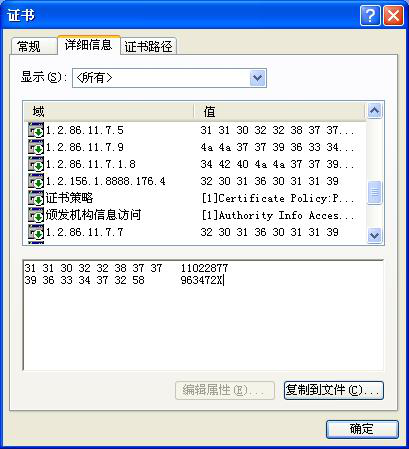Click the list scrollbar down arrow
409x449 pixels.
tap(374, 235)
